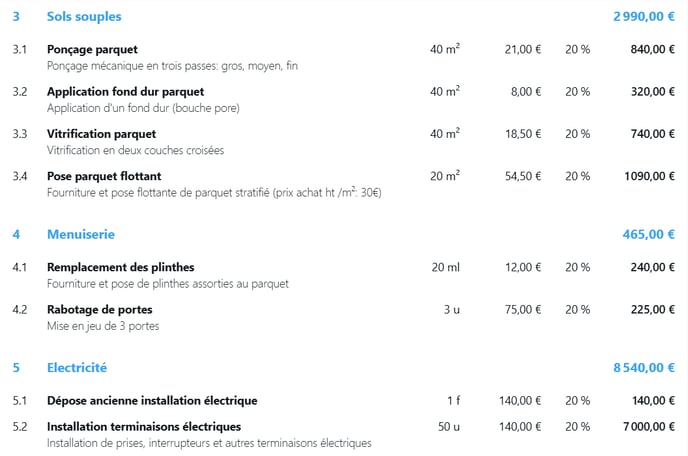Click the 7 000,00 € line total
Screen dimensions: 688x456
pyautogui.click(x=649, y=427)
